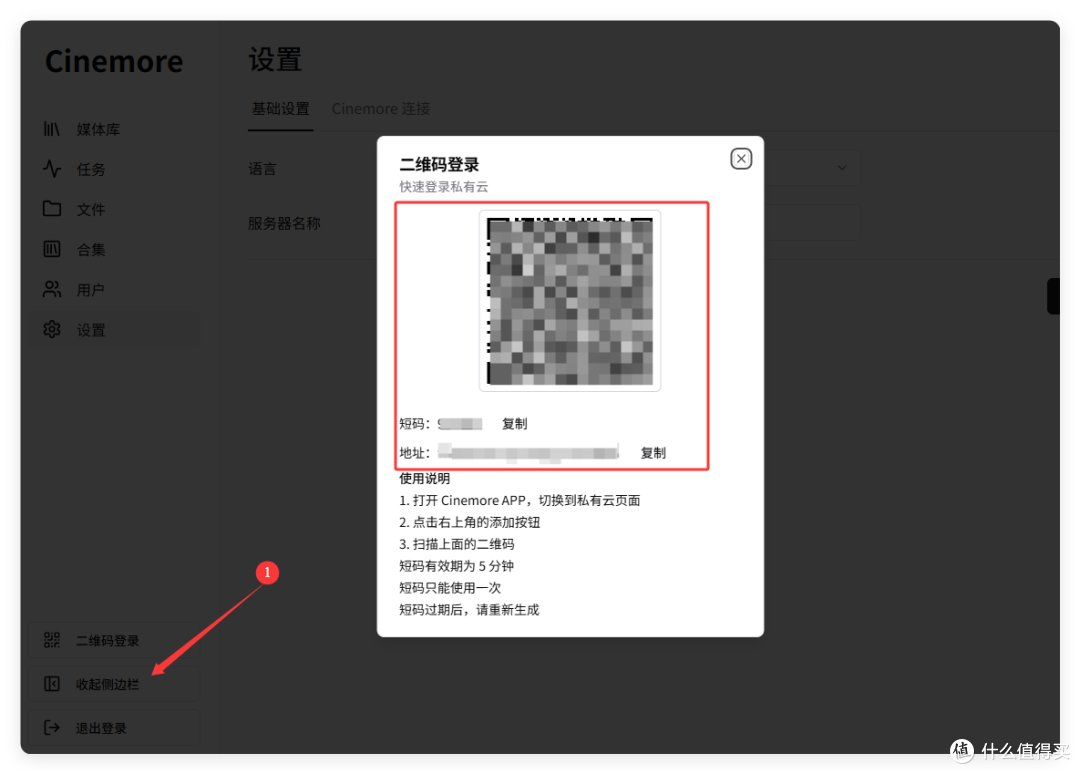Click the QR code login icon
The image size is (1080, 774).
52,640
